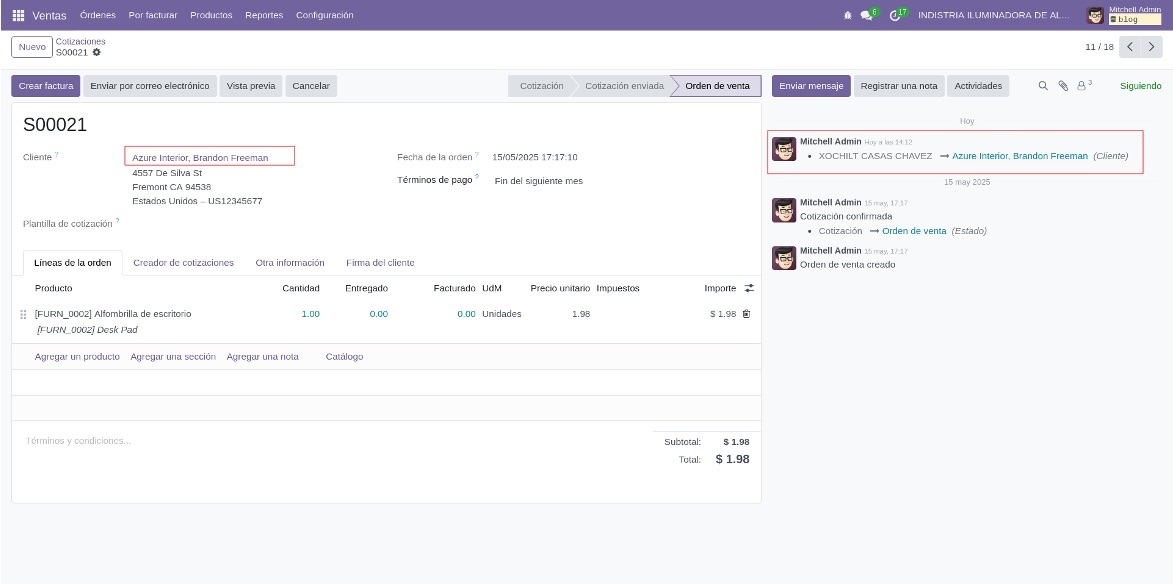Delete the Alfombrilla de escritorio line
Image resolution: width=1173 pixels, height=584 pixels.
747,314
